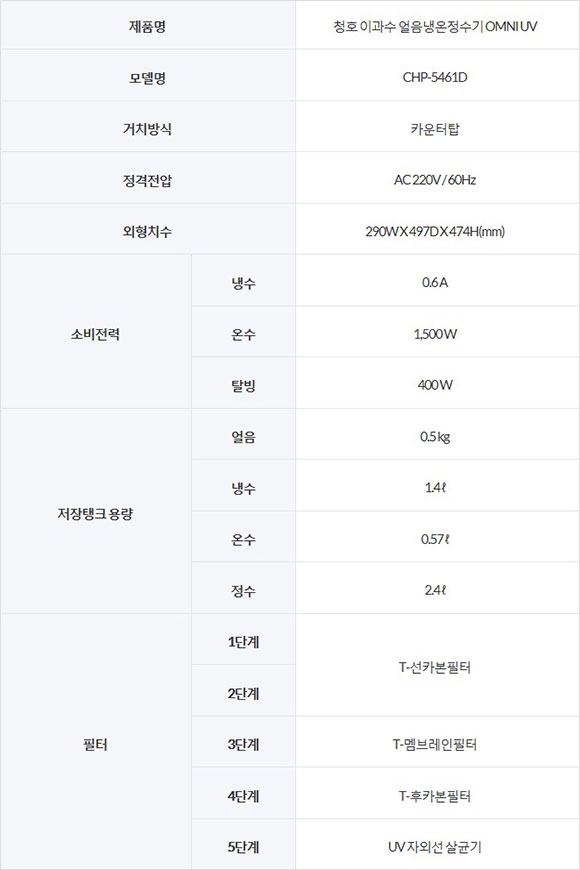Click the T-멤브레인필터 filter name
This screenshot has width=580, height=870.
coord(435,744)
